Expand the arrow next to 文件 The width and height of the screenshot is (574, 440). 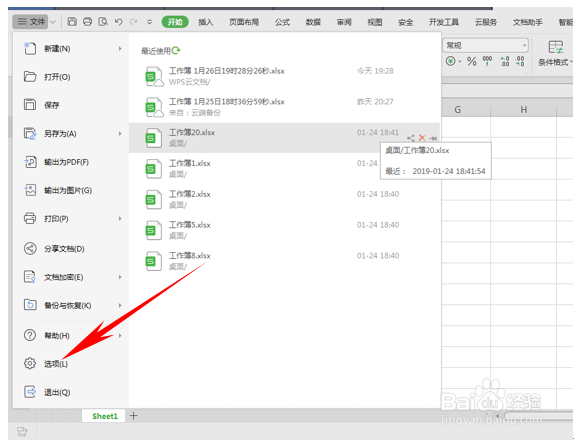(53, 22)
